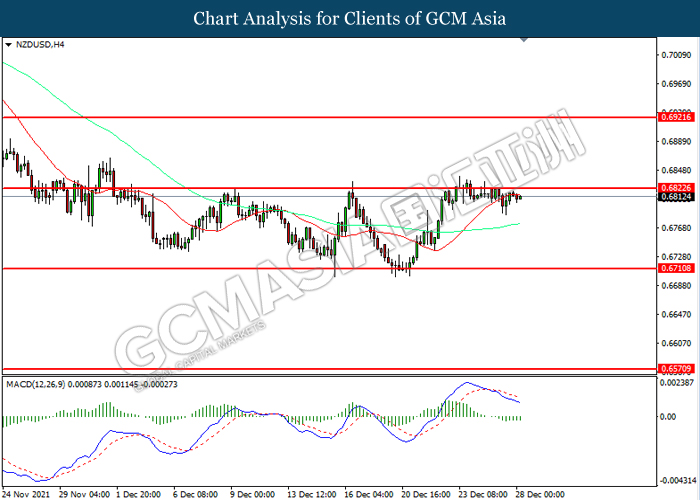Click the 0.67280 price scale value
This screenshot has height=500, width=700.
click(676, 257)
